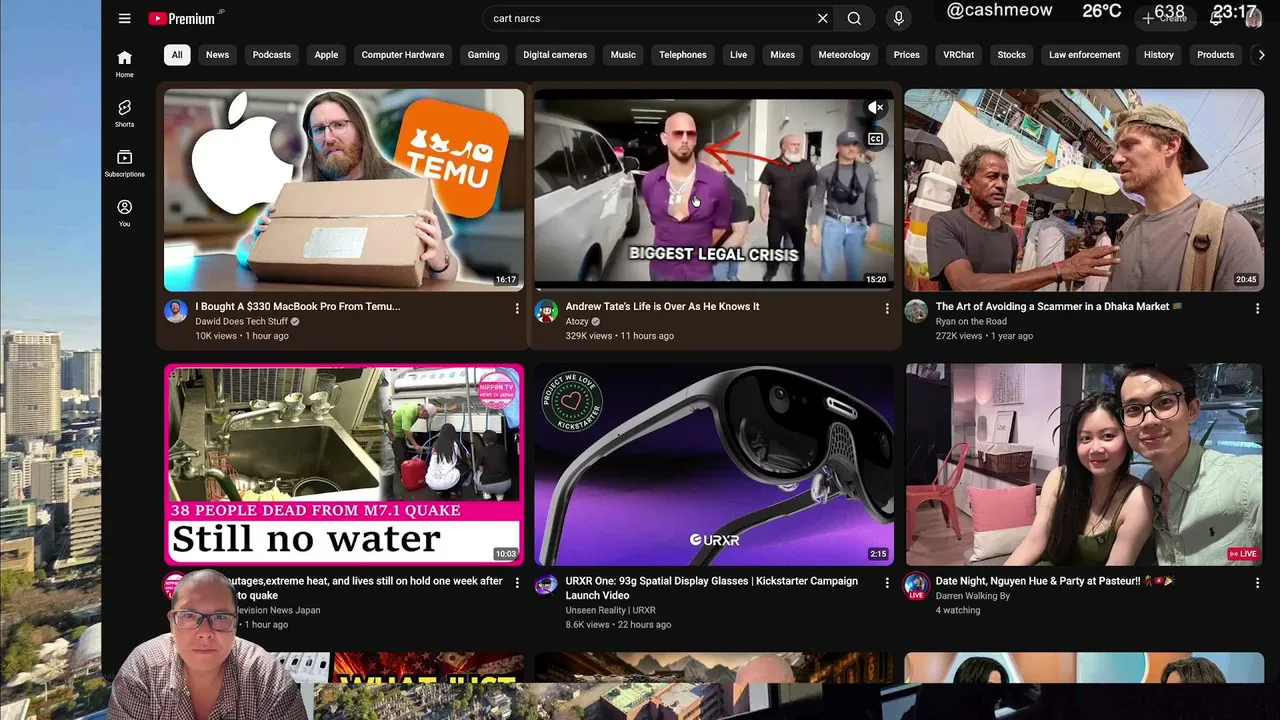Open 'Andrew Tate's Life is Over' title

(663, 307)
